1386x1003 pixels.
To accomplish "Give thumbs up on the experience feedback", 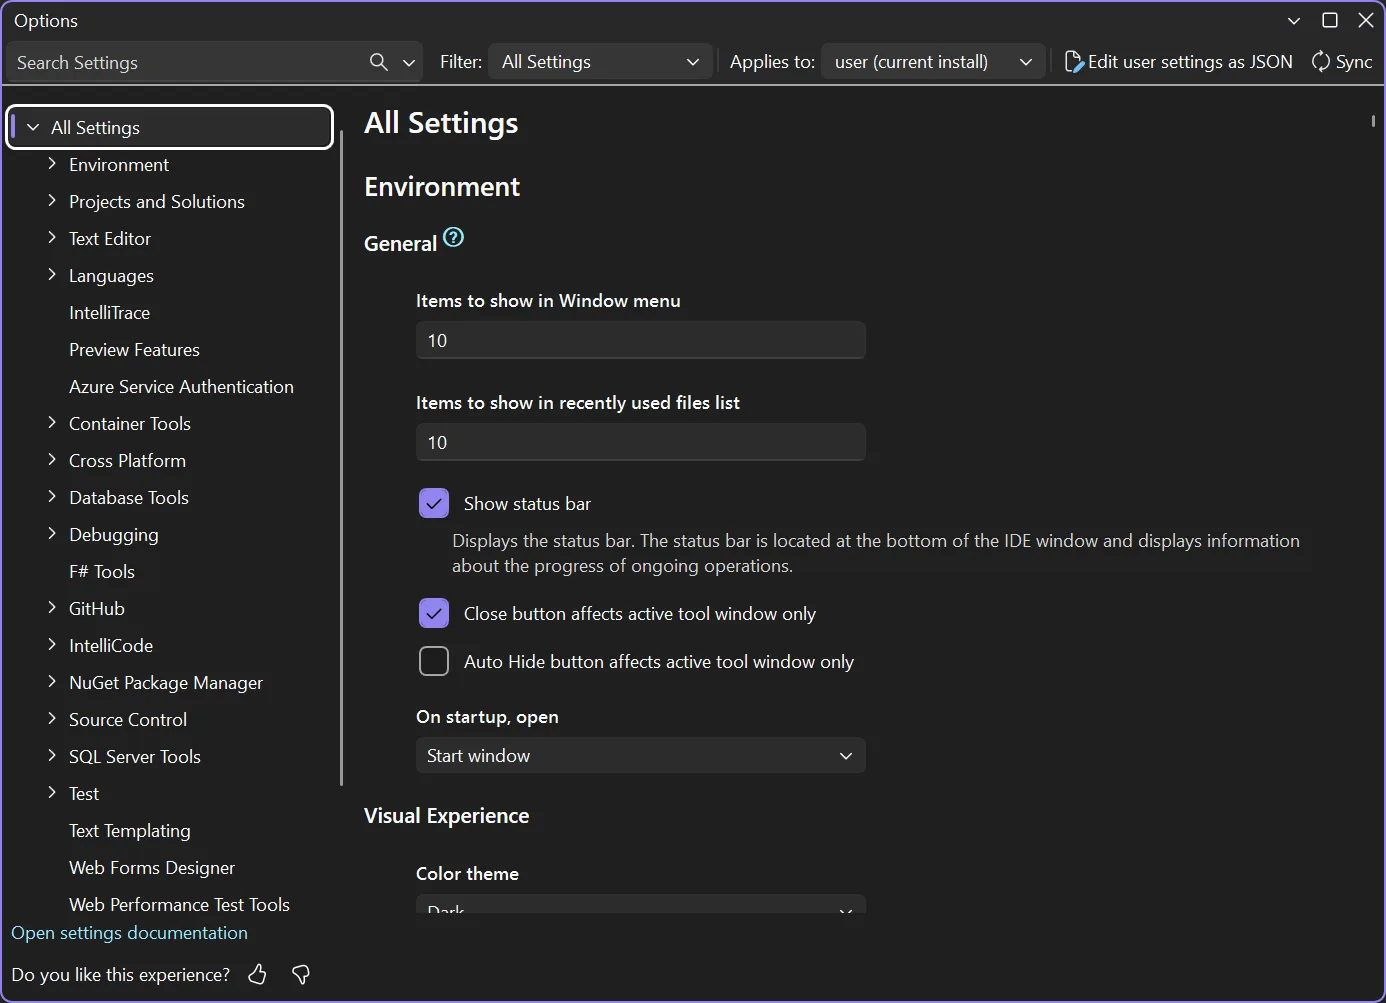I will click(256, 974).
